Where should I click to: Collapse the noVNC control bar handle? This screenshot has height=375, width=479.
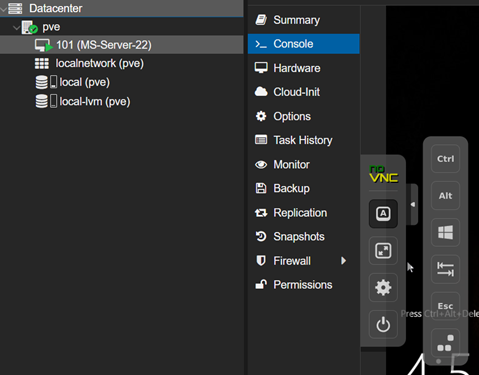click(413, 204)
